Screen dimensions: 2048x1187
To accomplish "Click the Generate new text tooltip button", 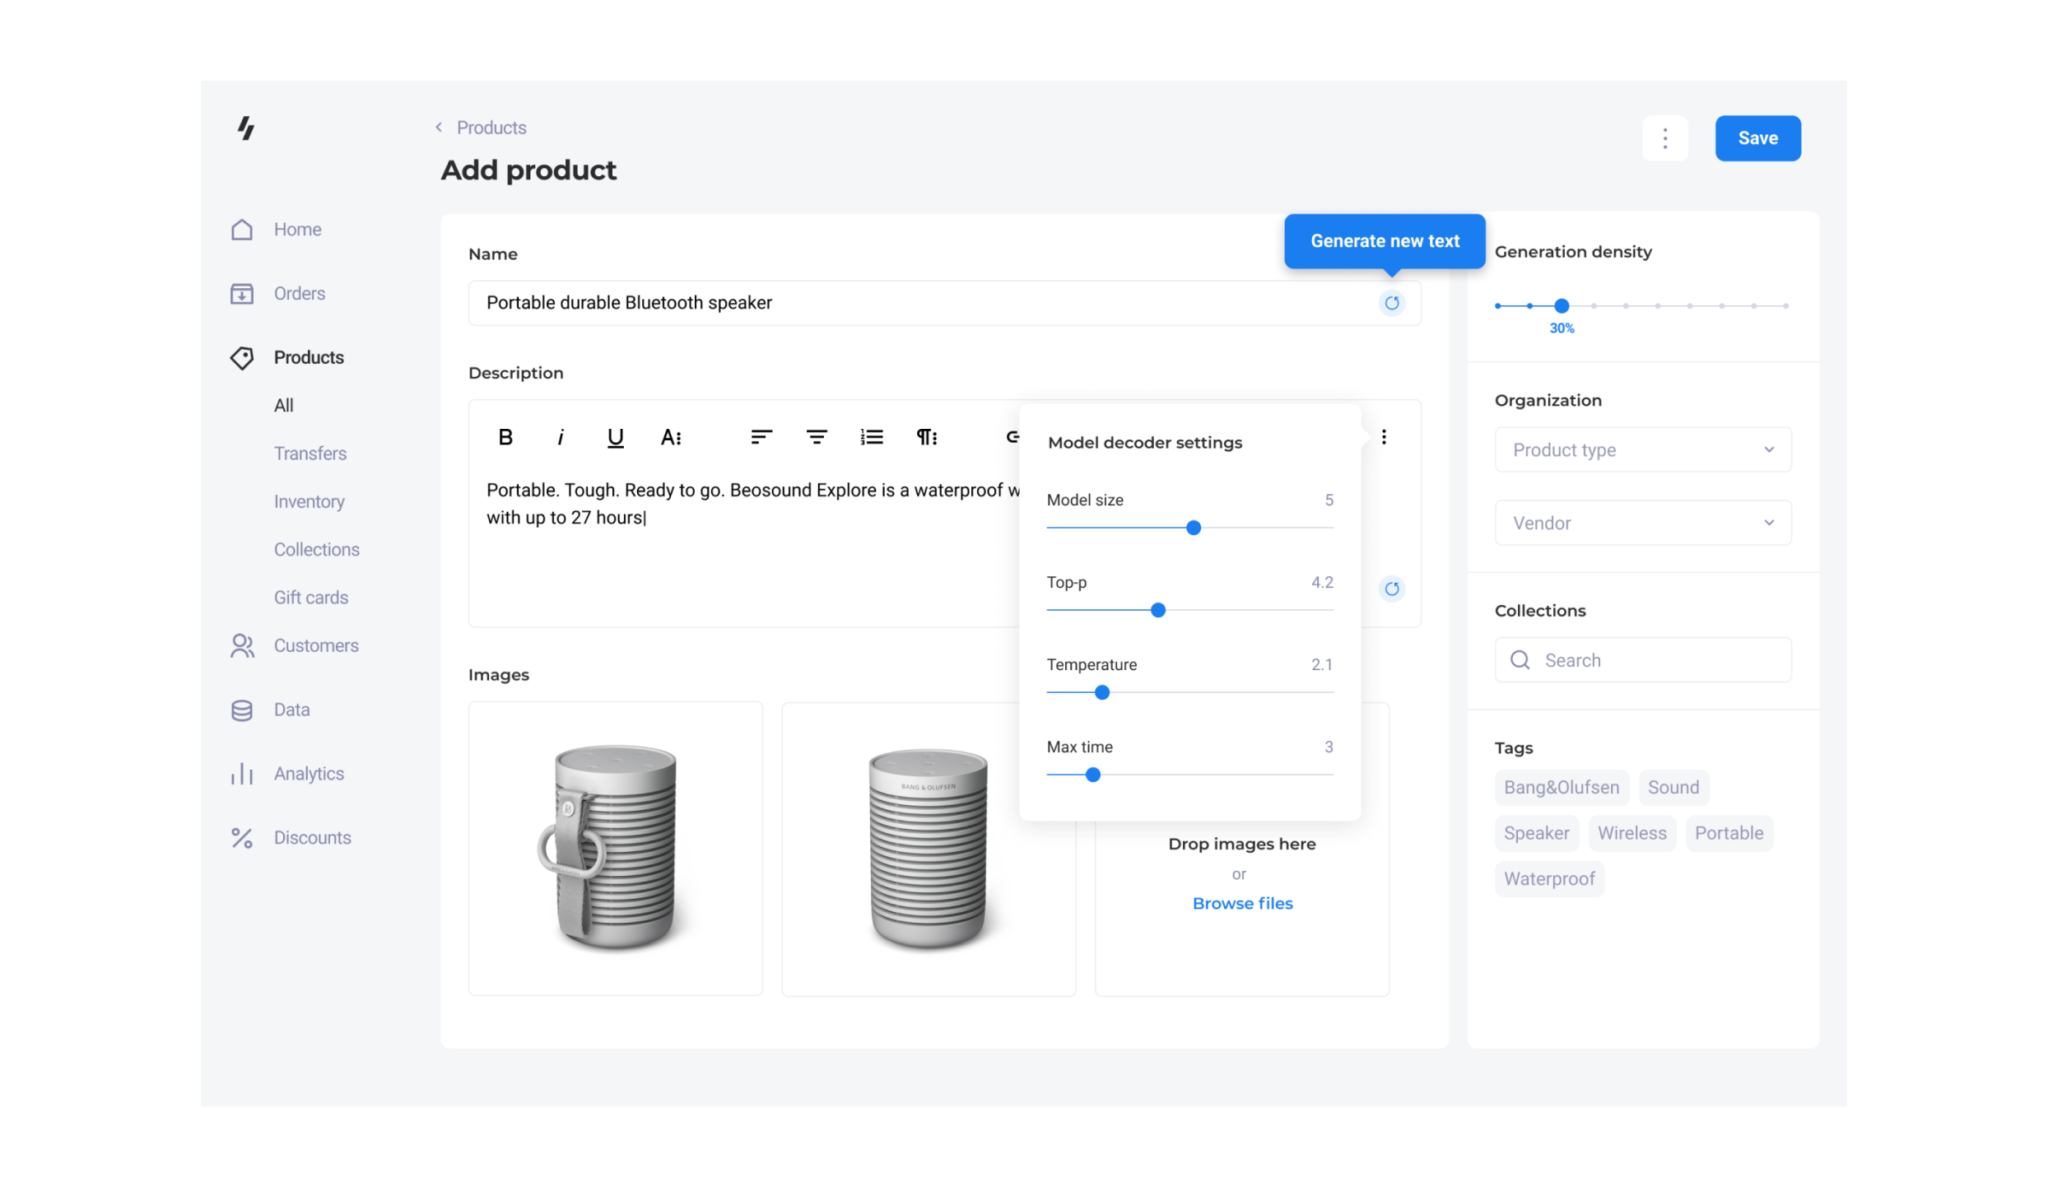I will pos(1384,241).
